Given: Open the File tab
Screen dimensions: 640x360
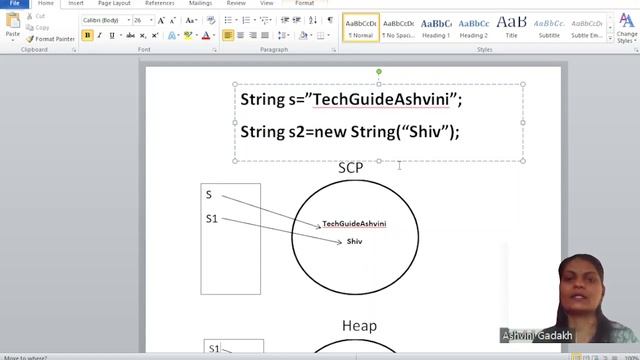Looking at the screenshot, I should pyautogui.click(x=14, y=3).
